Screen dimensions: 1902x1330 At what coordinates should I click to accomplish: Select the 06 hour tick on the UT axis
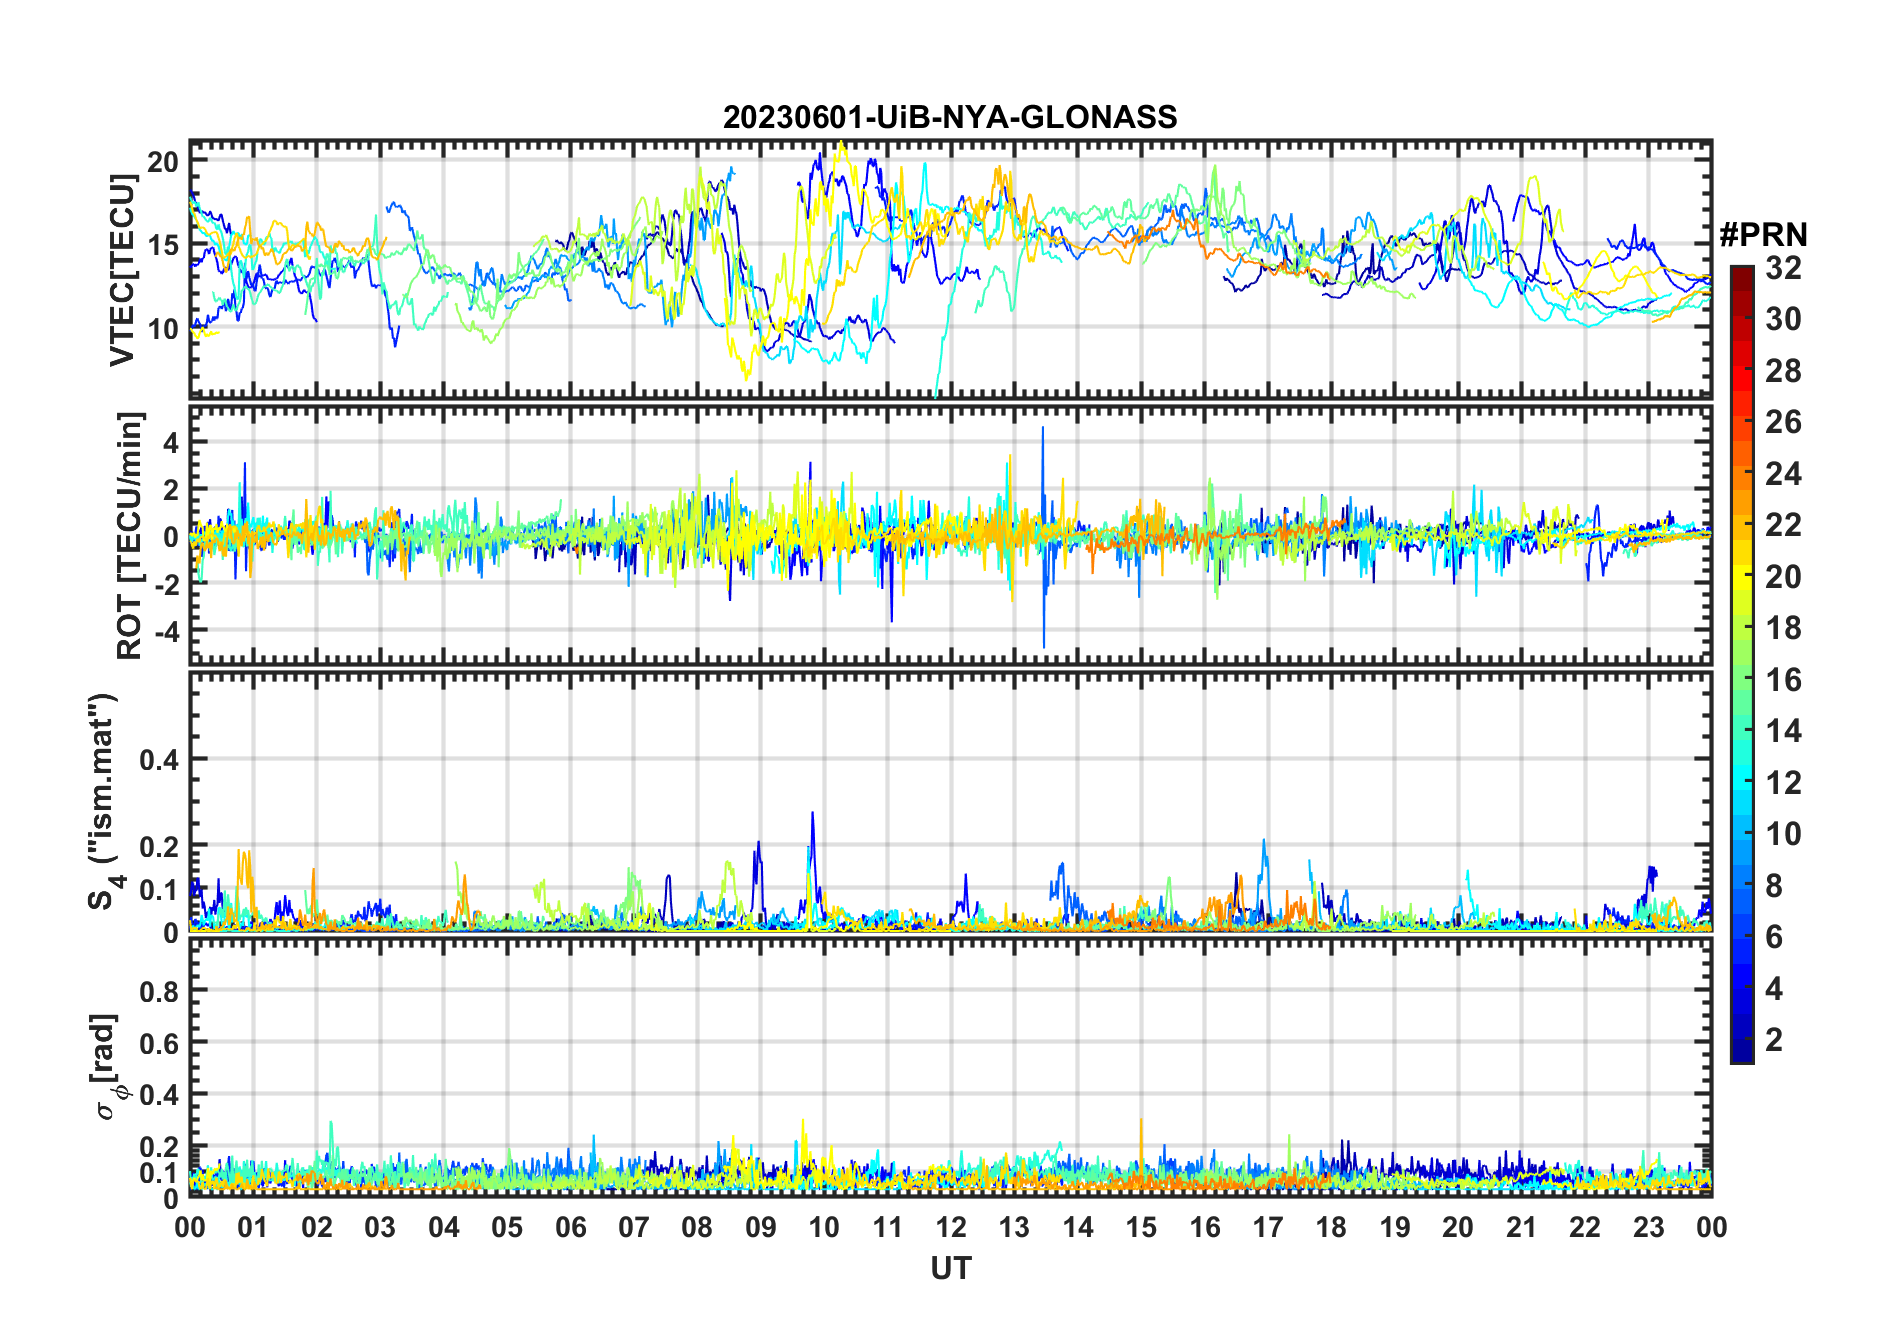click(x=571, y=1227)
